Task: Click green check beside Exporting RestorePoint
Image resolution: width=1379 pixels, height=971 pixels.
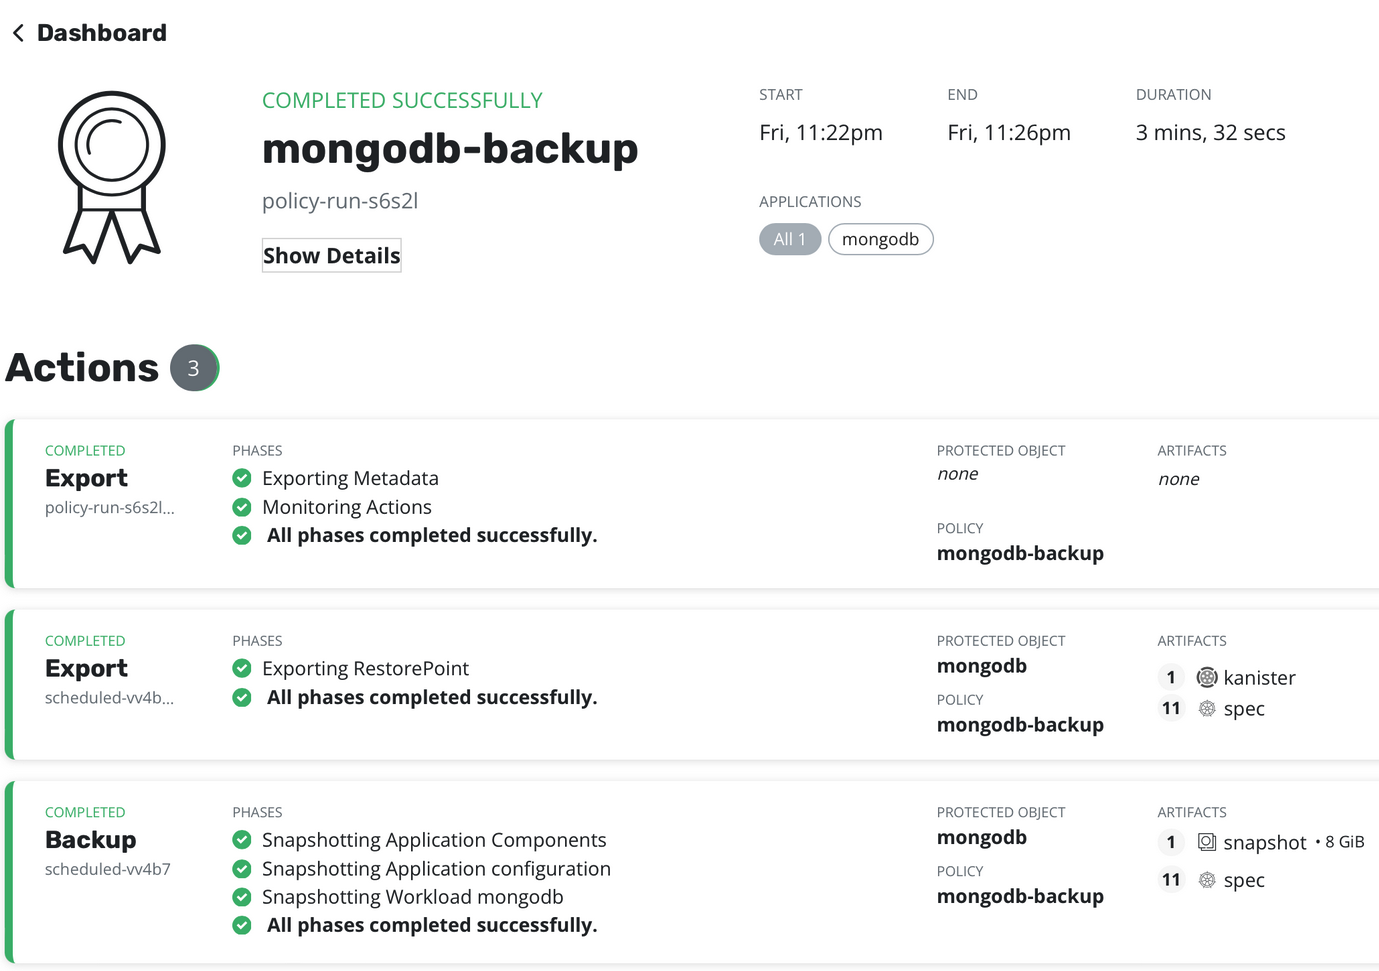Action: [242, 668]
